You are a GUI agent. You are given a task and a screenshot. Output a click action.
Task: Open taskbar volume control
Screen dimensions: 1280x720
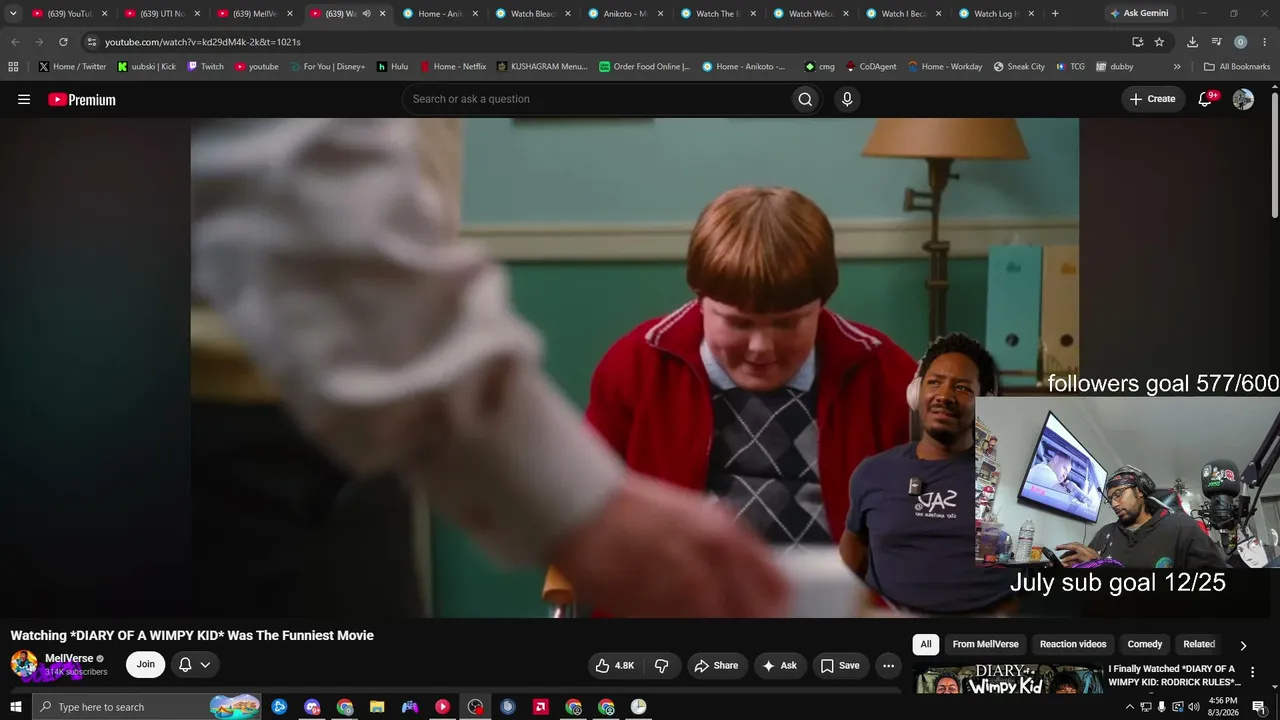[x=1193, y=707]
